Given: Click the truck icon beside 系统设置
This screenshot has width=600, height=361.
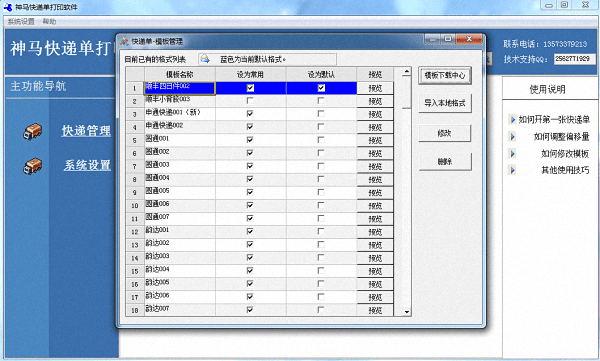Looking at the screenshot, I should (33, 166).
